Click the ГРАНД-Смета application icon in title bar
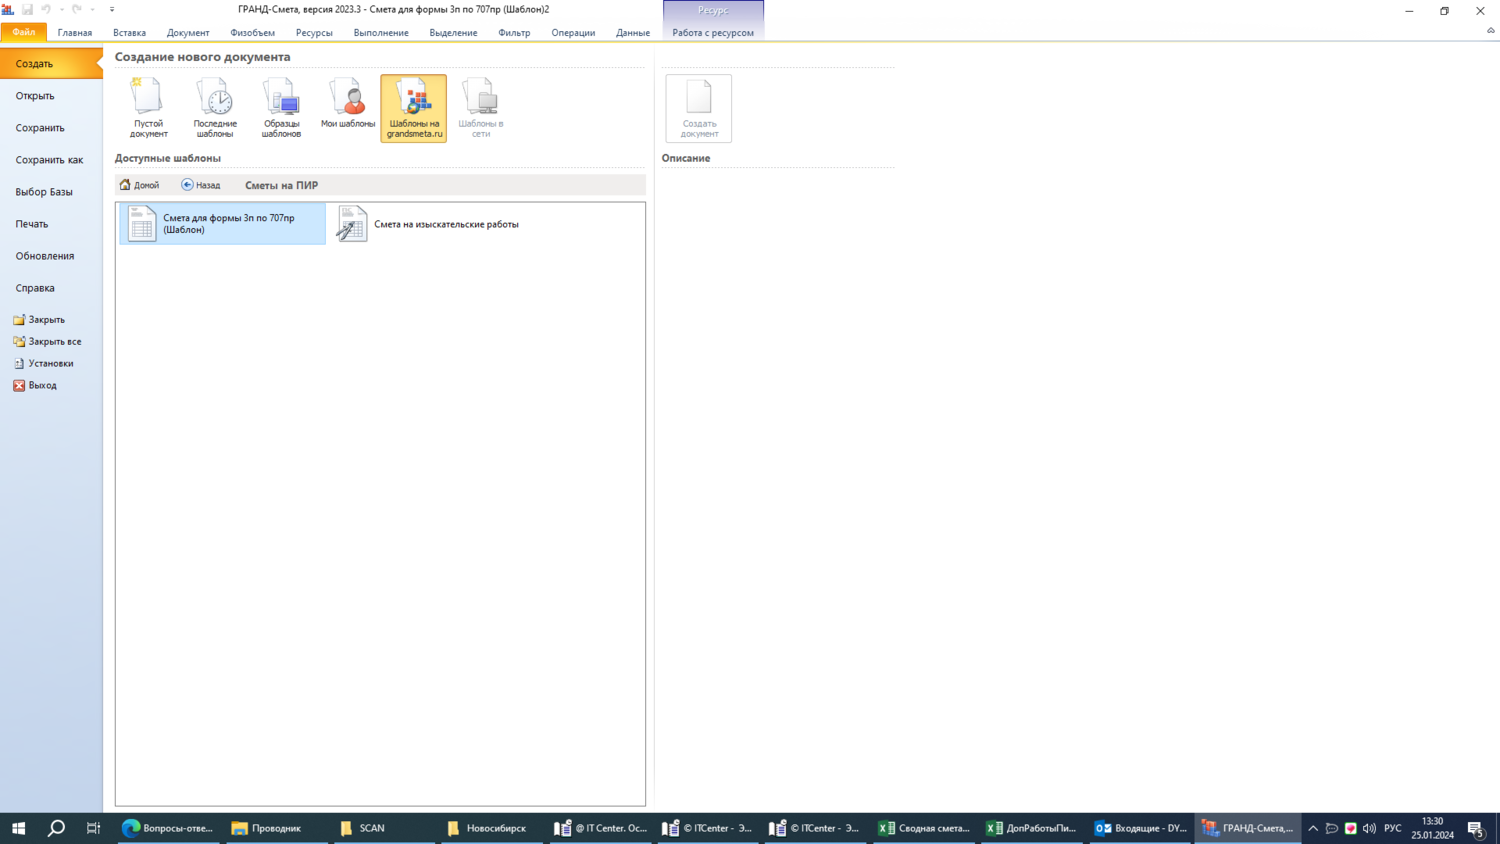The image size is (1500, 844). coord(8,10)
